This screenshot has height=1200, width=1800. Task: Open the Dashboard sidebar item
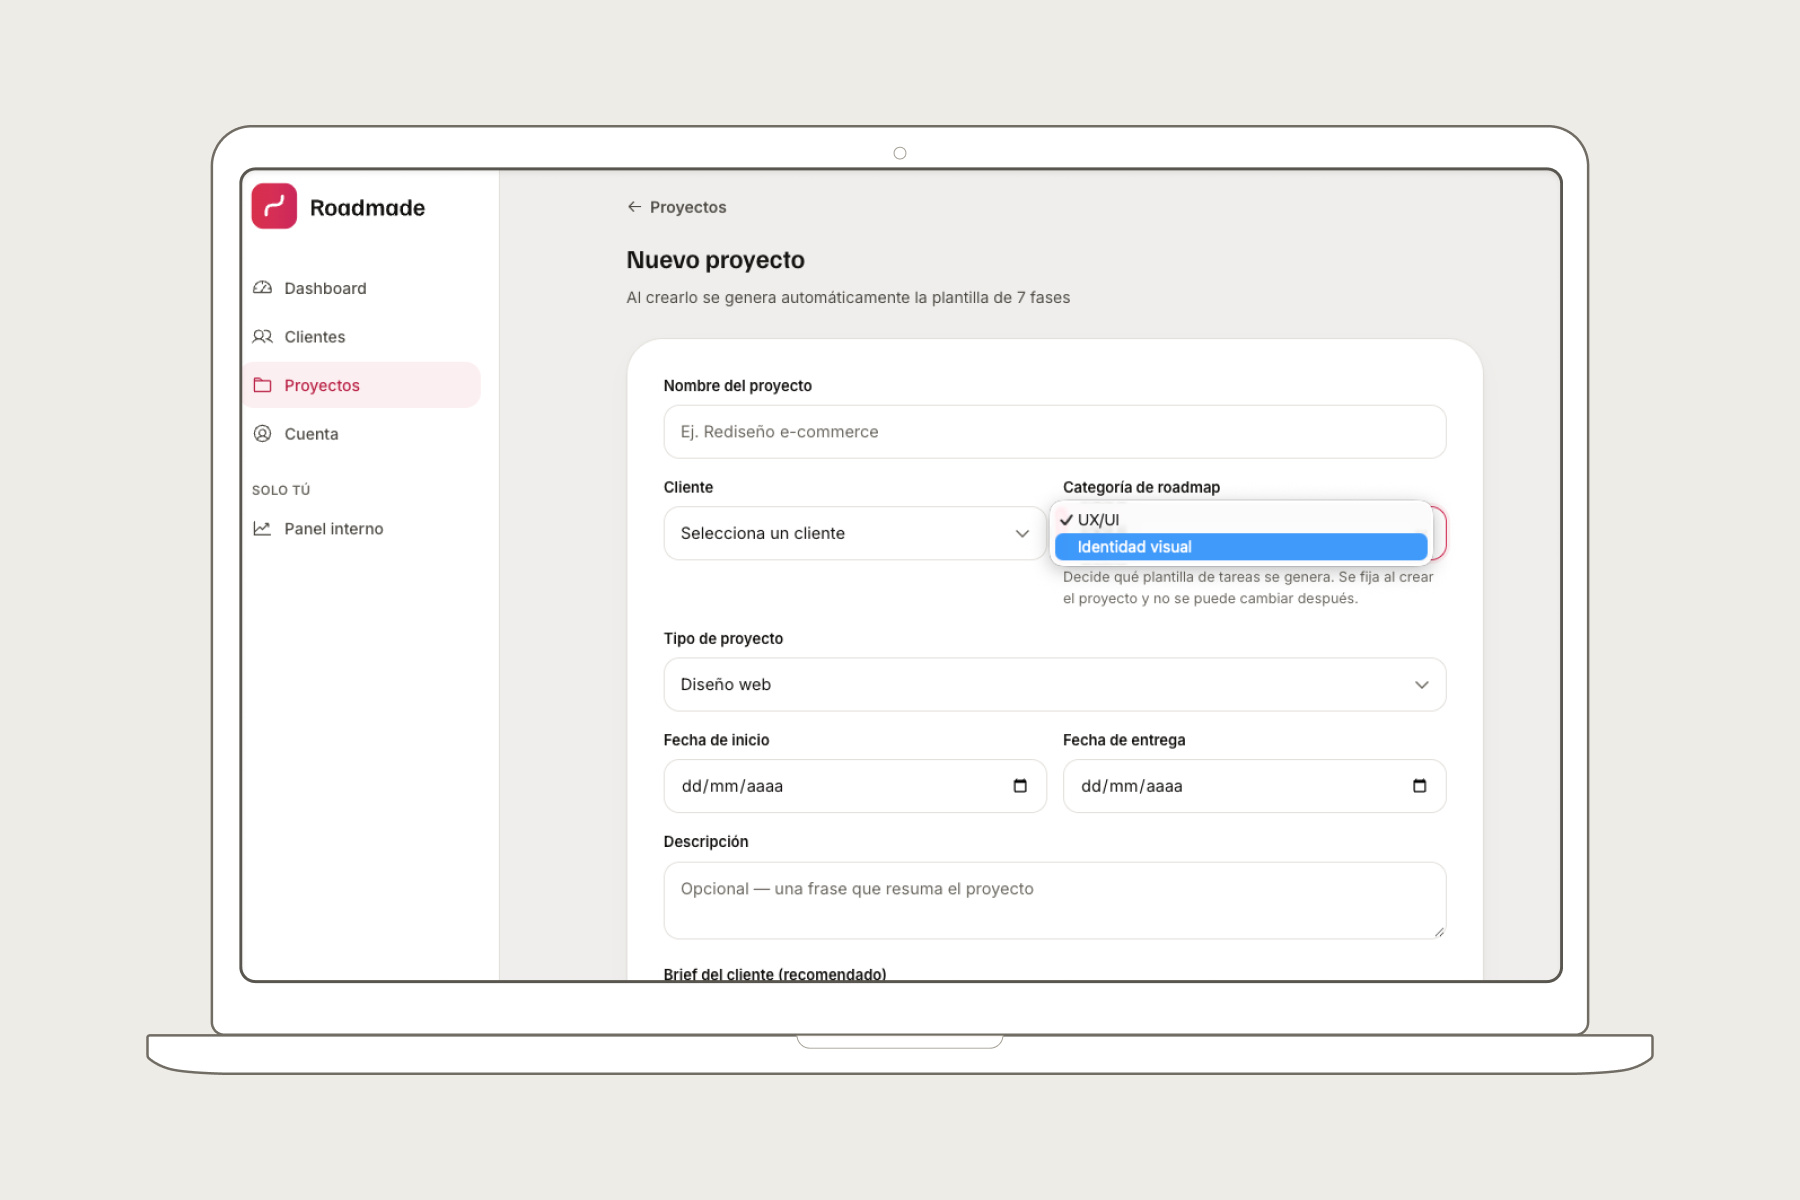(361, 288)
